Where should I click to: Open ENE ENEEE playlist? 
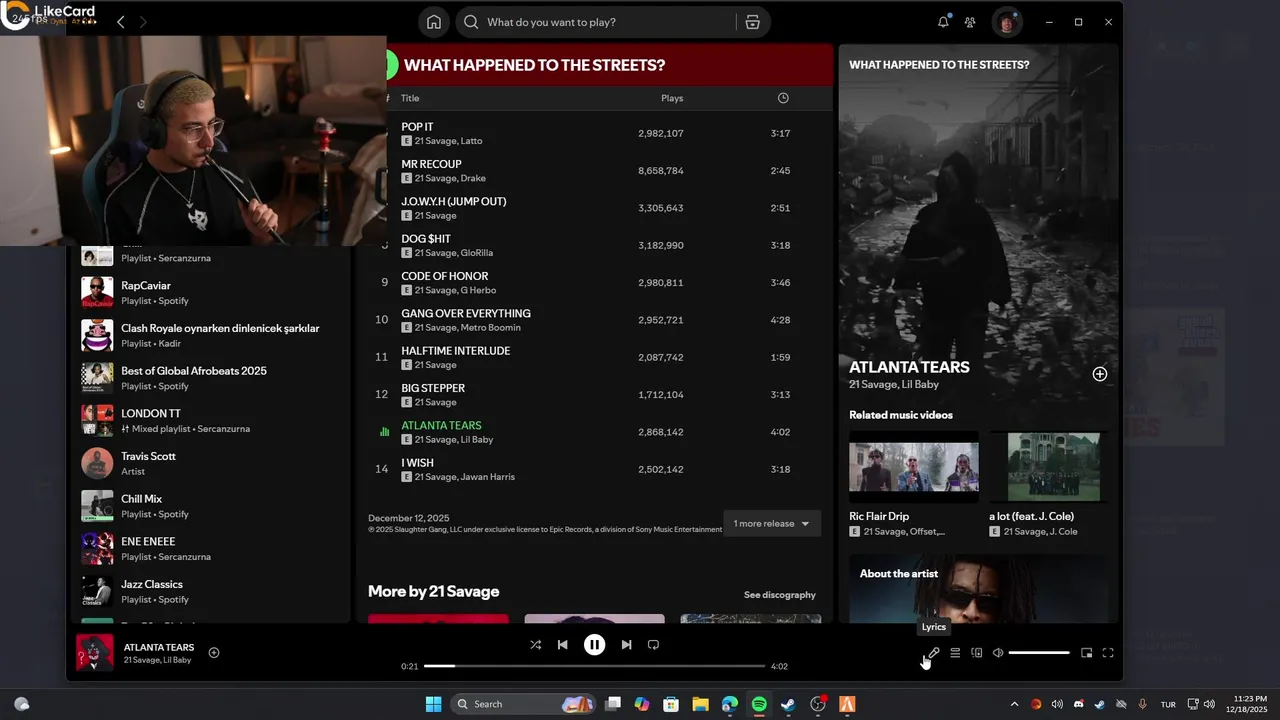[210, 548]
